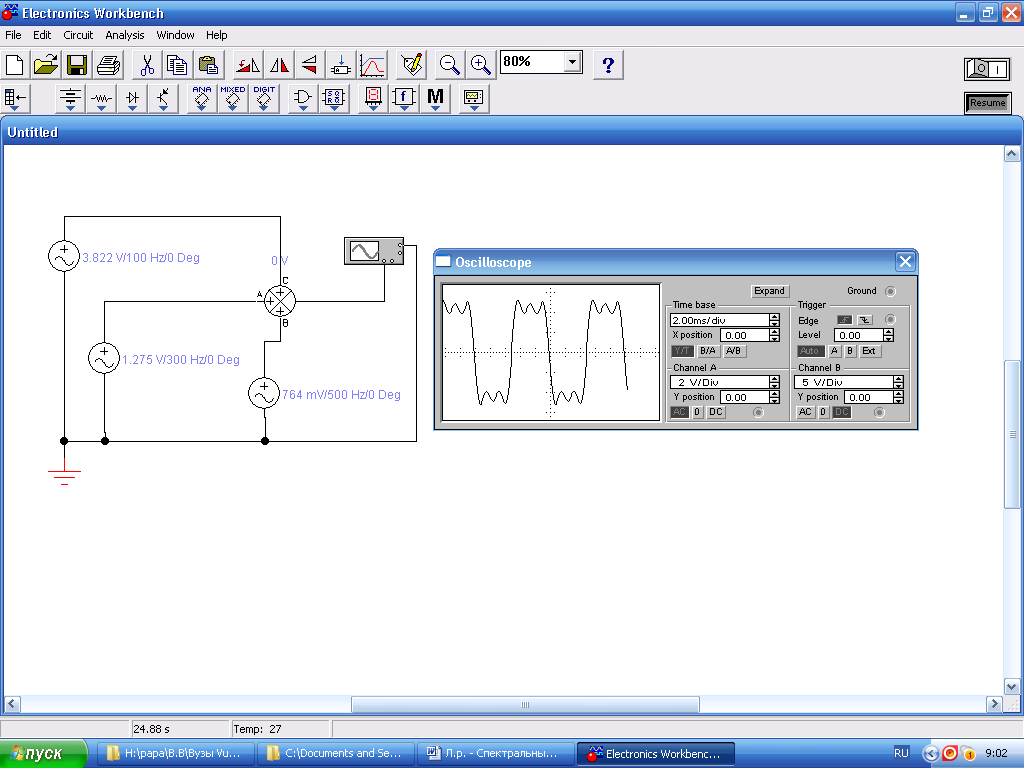Screen dimensions: 1024x768
Task: Open the Circuit menu
Action: click(x=78, y=35)
